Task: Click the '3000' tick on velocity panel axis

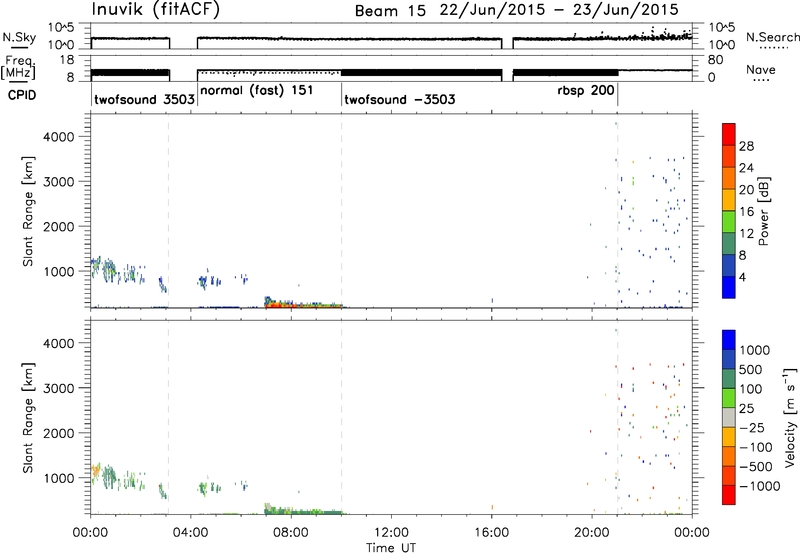Action: pyautogui.click(x=59, y=388)
